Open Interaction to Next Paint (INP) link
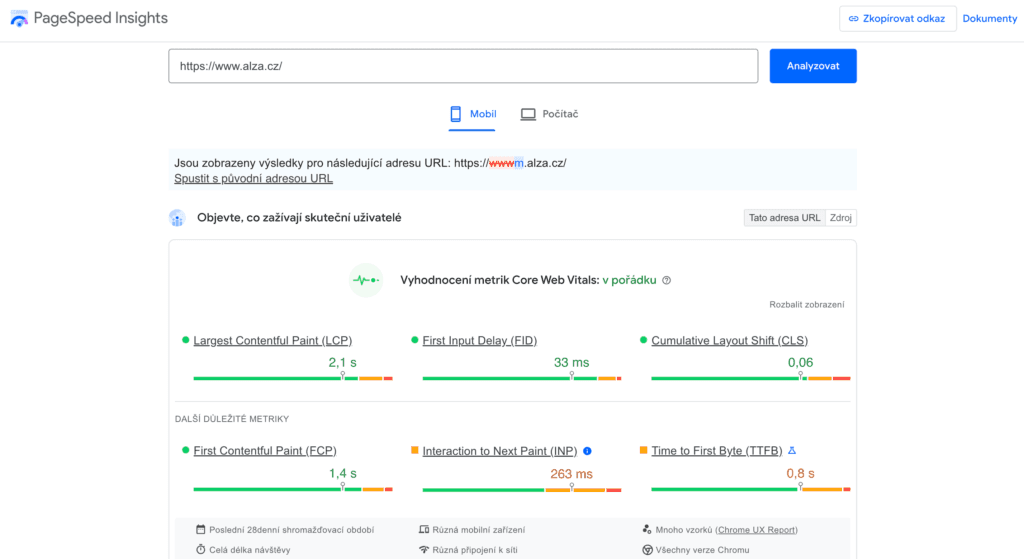The height and width of the screenshot is (559, 1024). coord(500,451)
